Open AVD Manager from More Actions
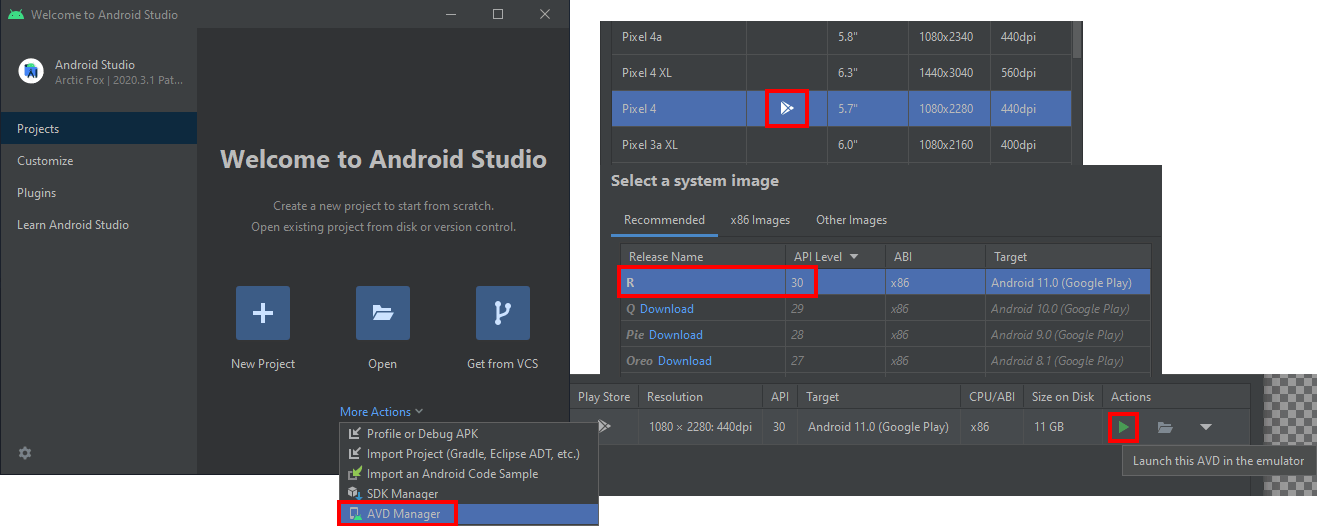The width and height of the screenshot is (1317, 527). point(469,514)
